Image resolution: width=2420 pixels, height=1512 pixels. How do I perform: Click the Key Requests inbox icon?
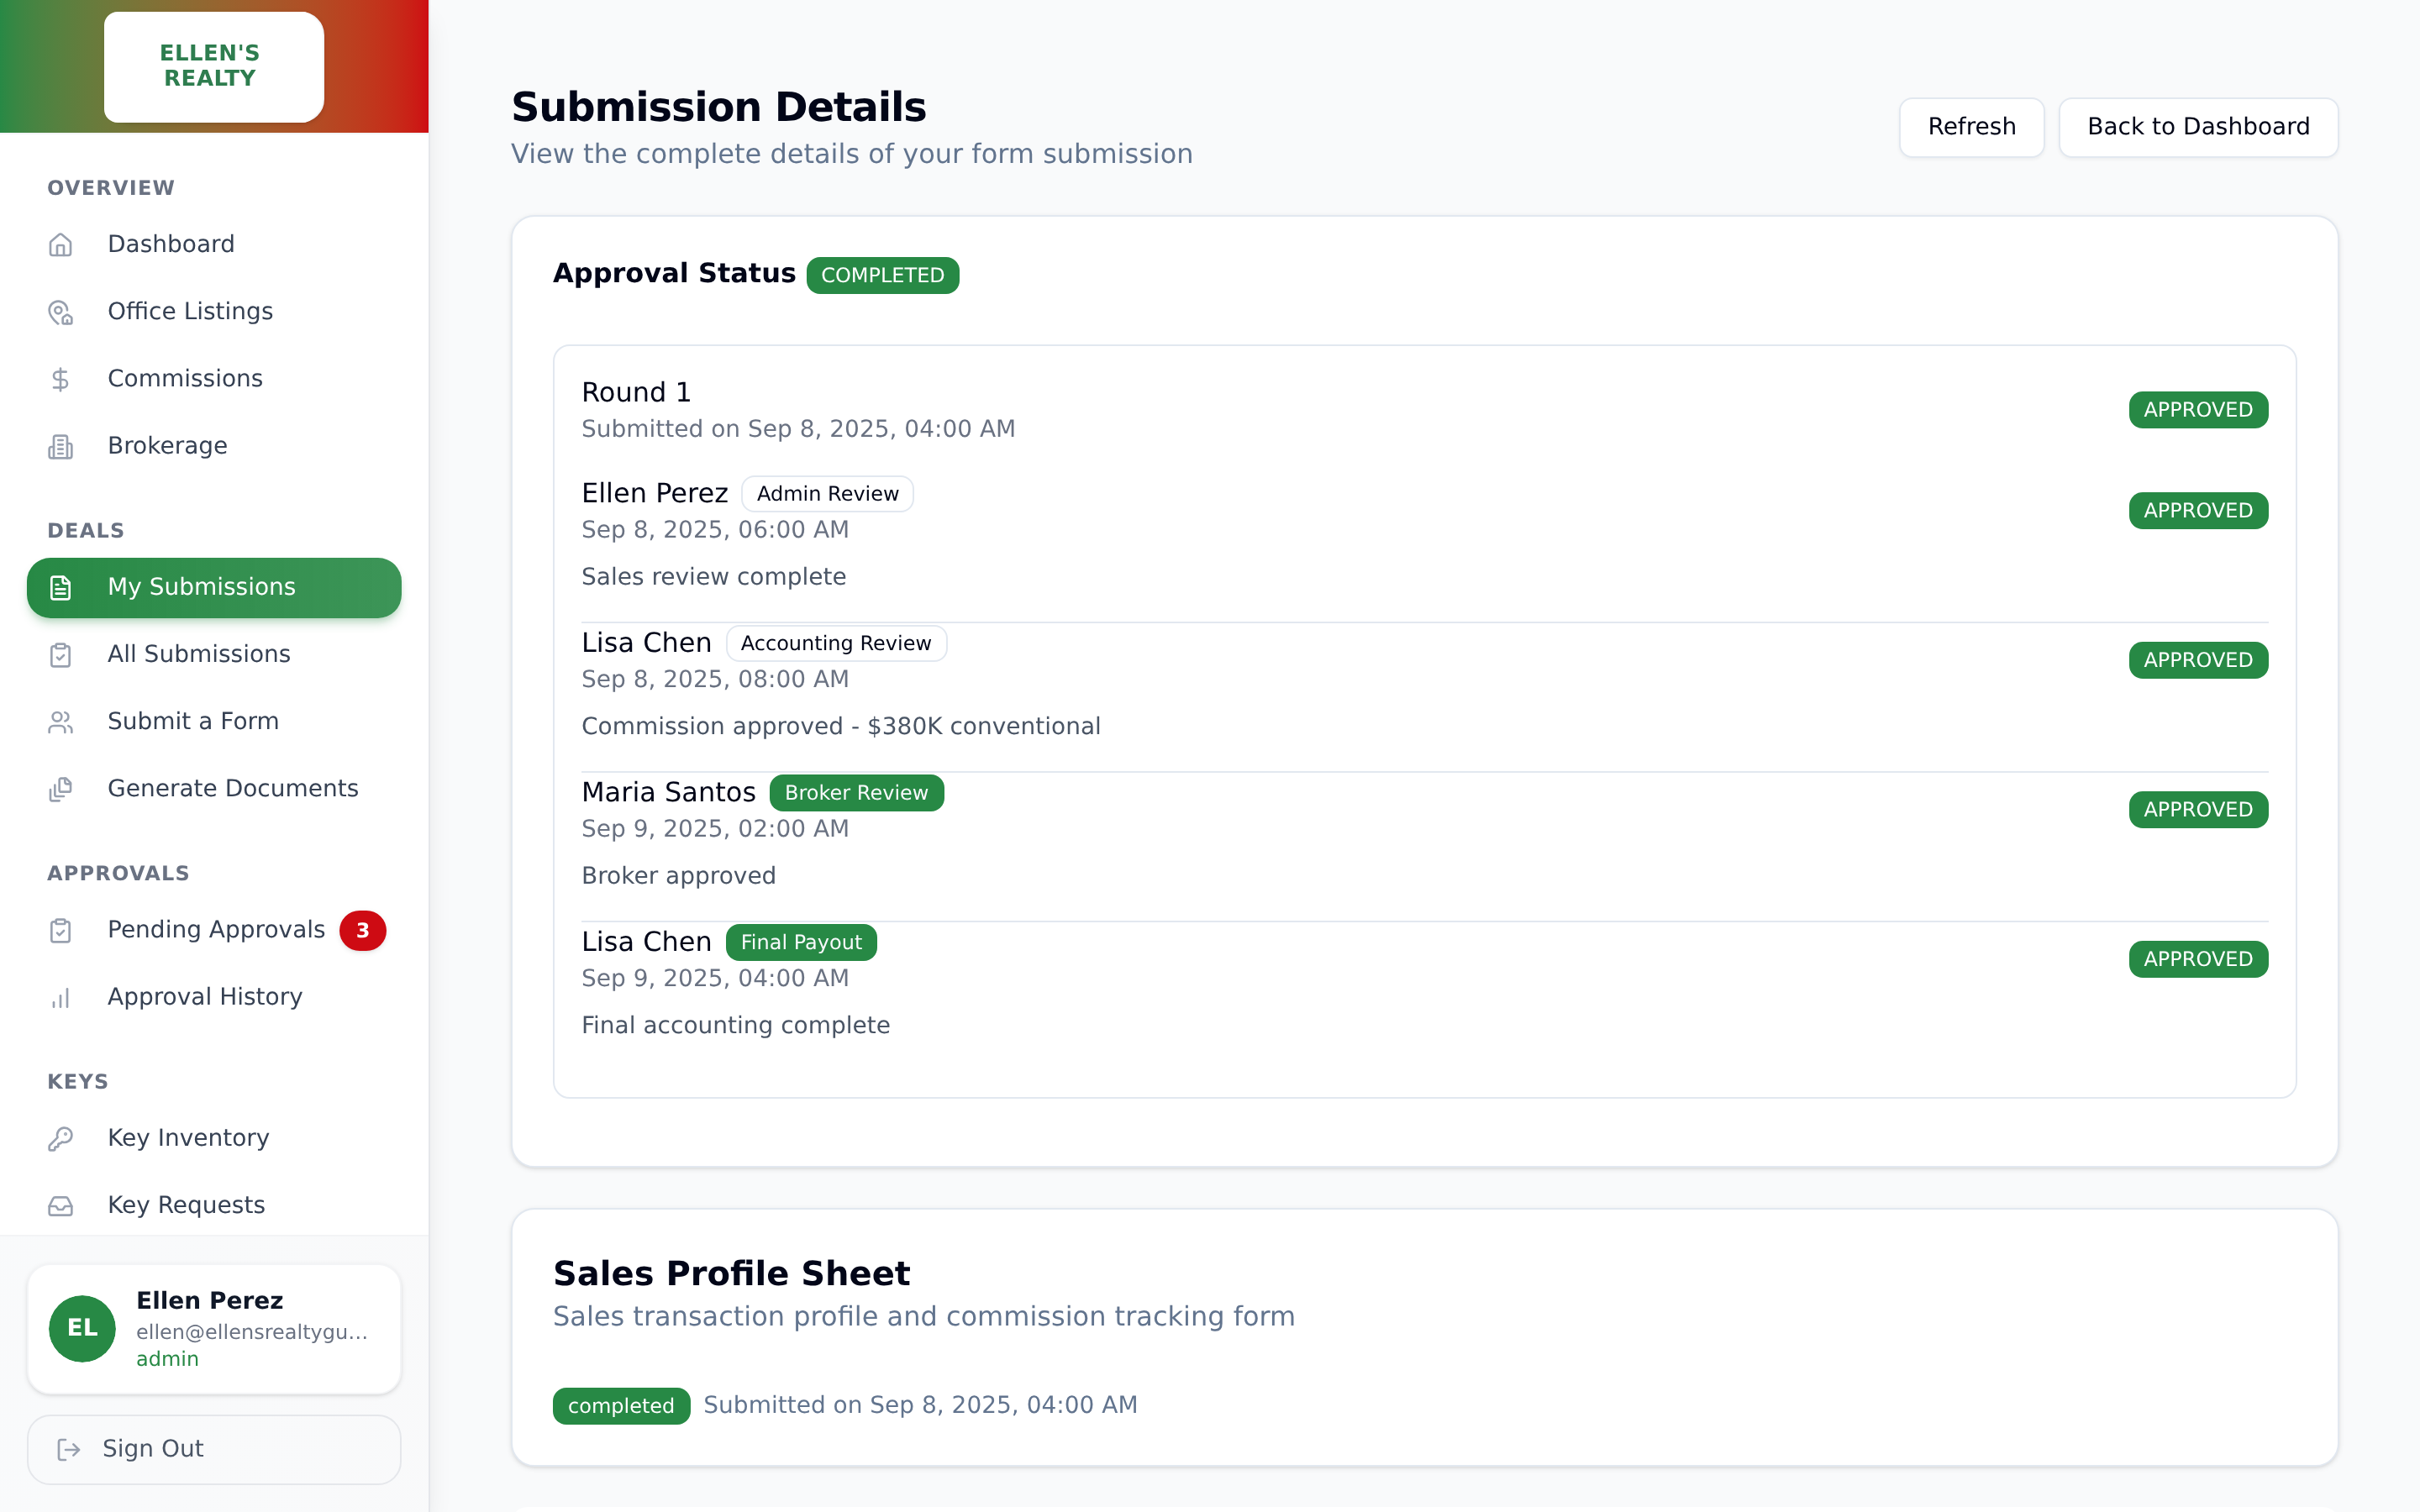click(x=61, y=1206)
